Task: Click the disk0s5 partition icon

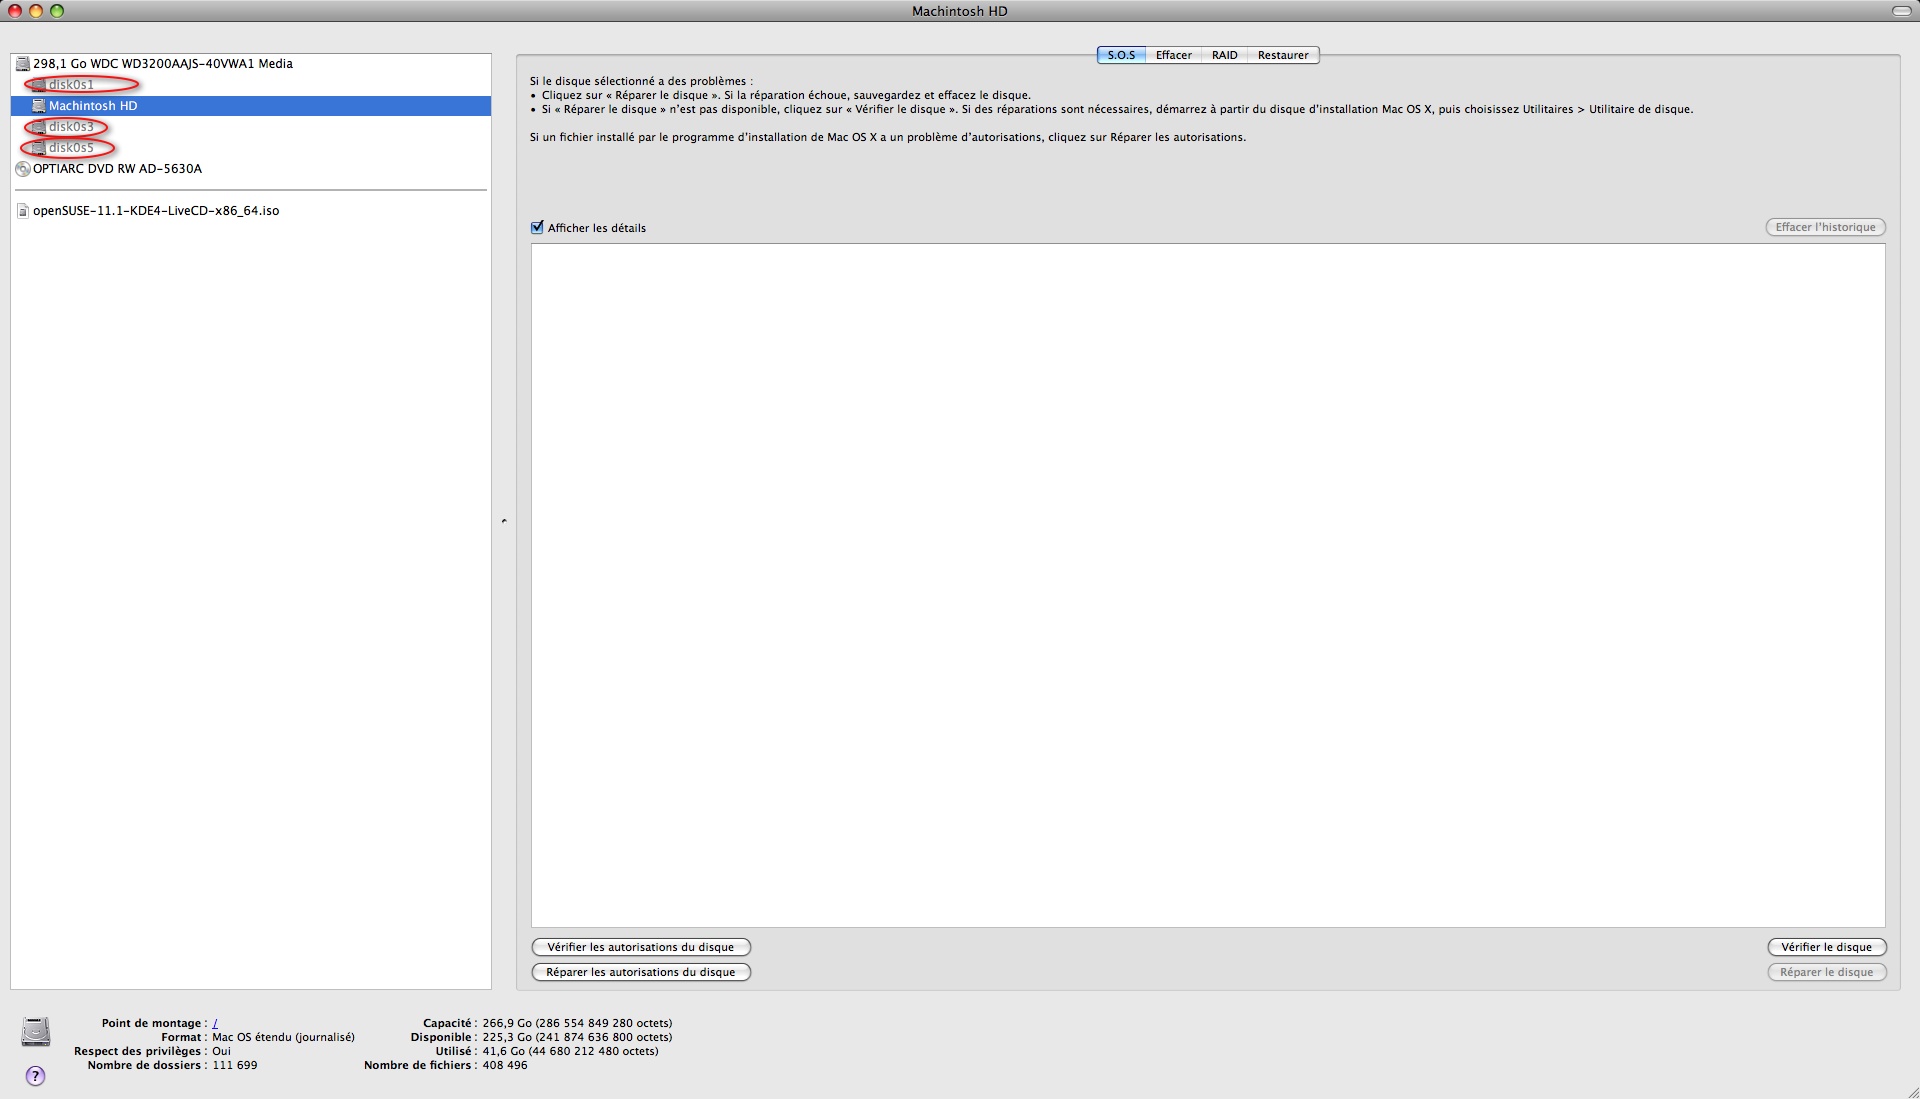Action: 39,148
